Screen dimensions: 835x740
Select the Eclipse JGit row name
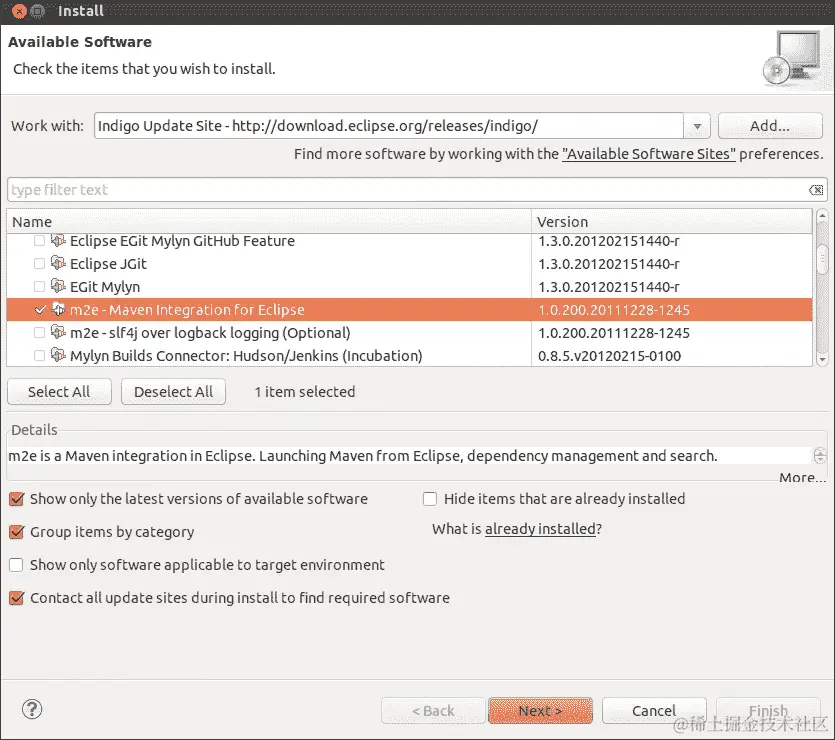point(108,264)
